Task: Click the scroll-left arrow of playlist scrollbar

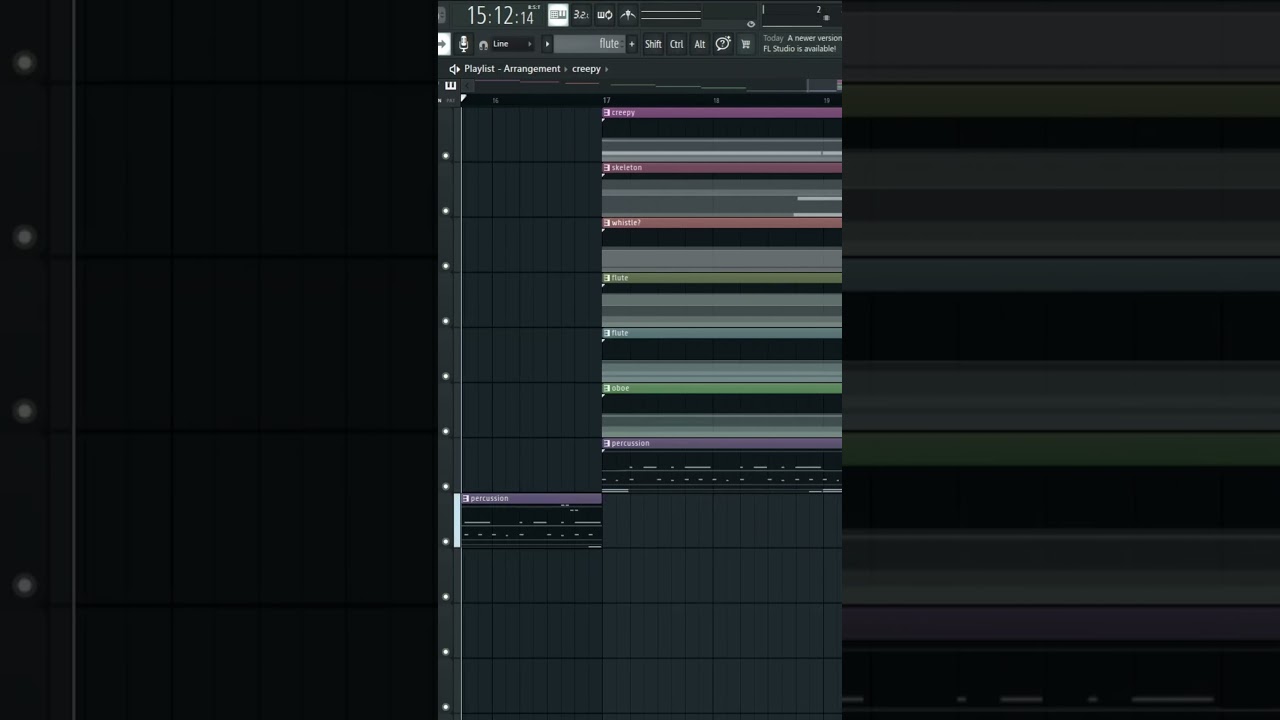Action: [x=467, y=86]
